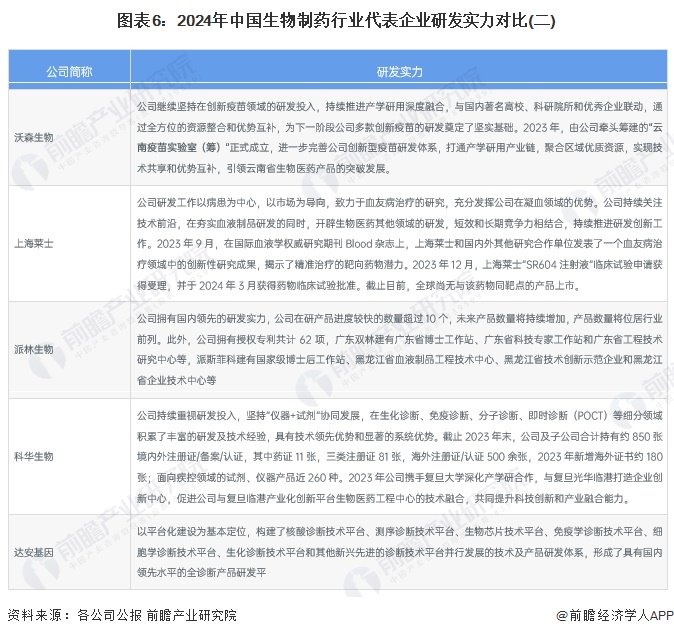Image resolution: width=674 pixels, height=636 pixels.
Task: Click the 沃森生物 R&D description paragraph
Action: click(x=400, y=138)
